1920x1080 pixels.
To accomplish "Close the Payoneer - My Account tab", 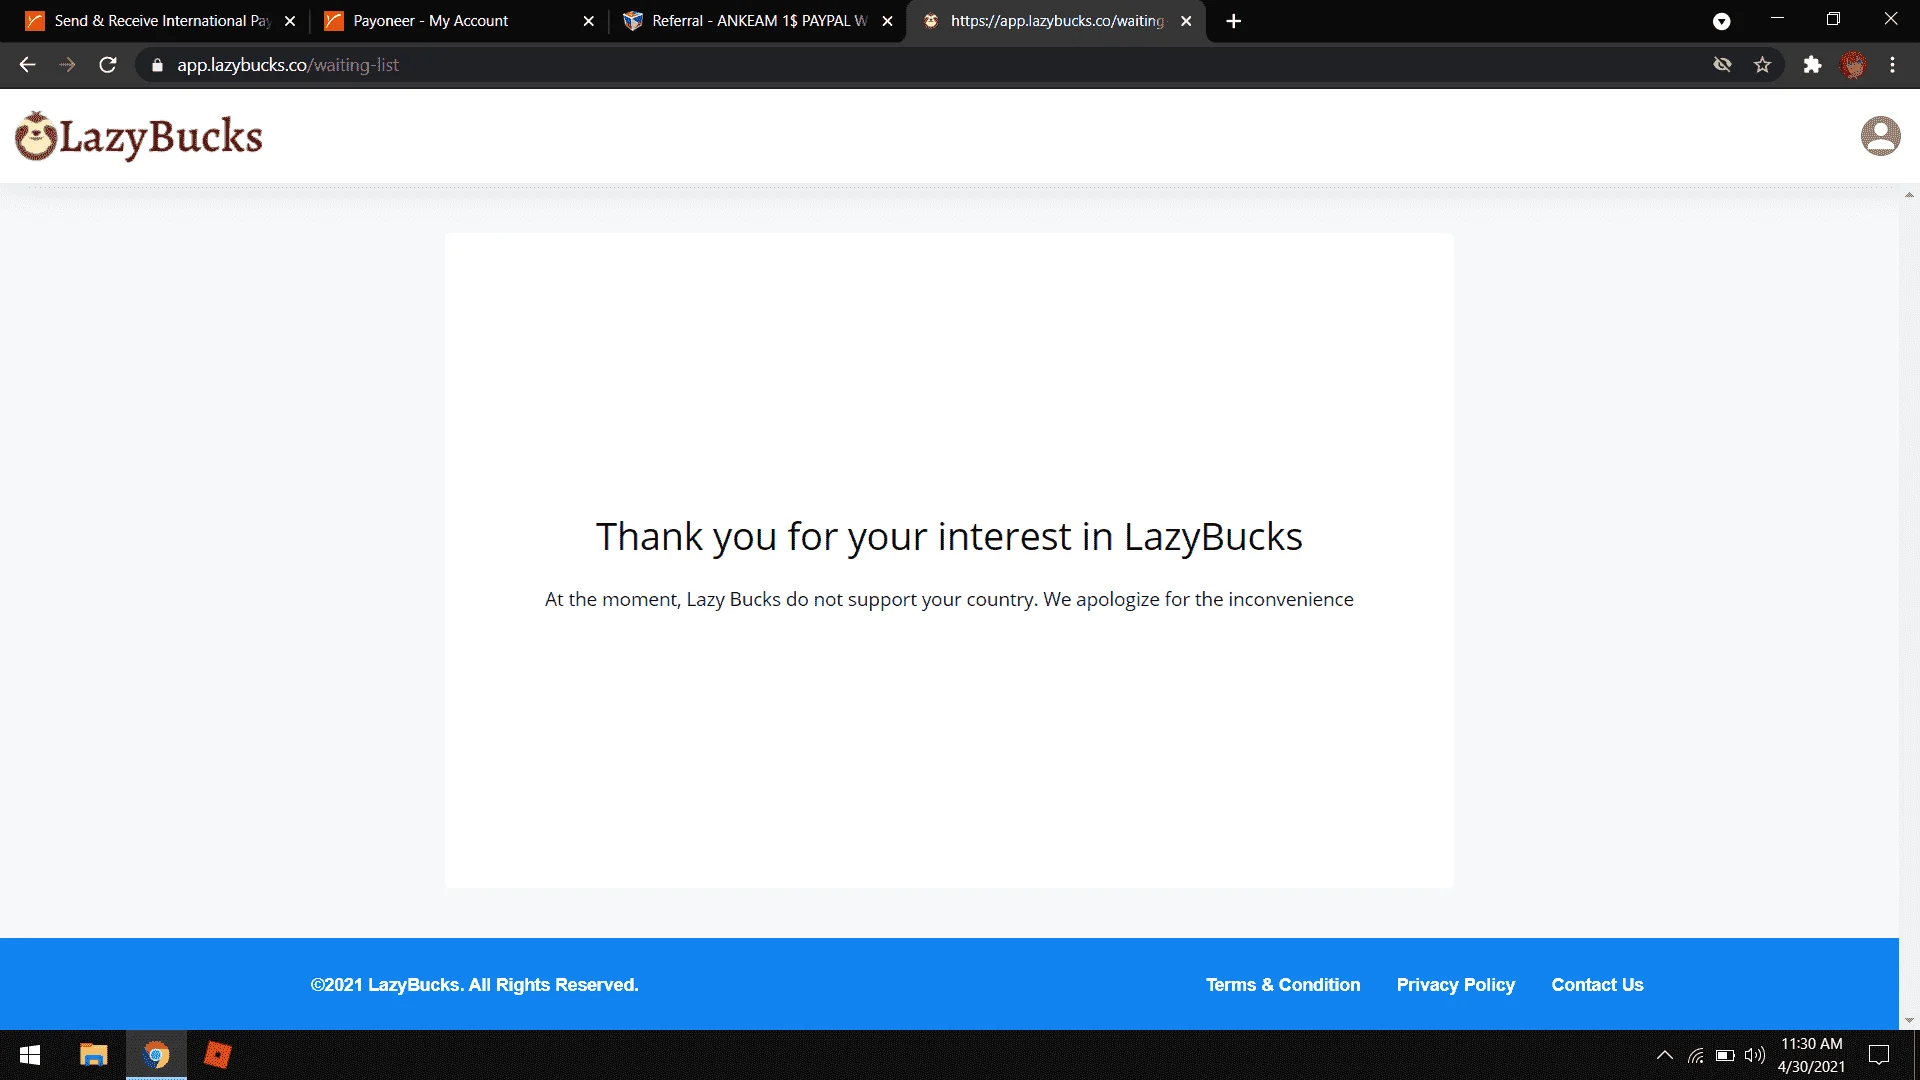I will pos(589,21).
